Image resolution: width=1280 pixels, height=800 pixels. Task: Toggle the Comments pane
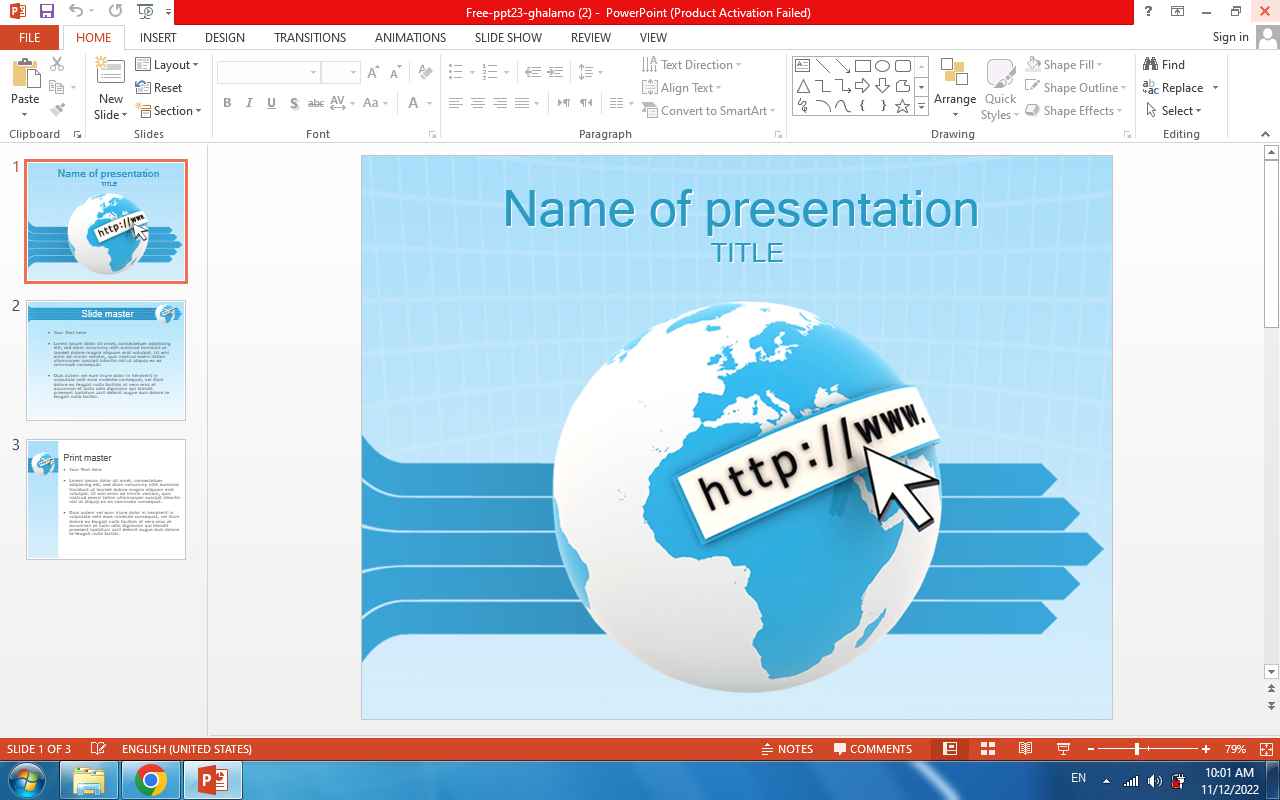tap(871, 749)
